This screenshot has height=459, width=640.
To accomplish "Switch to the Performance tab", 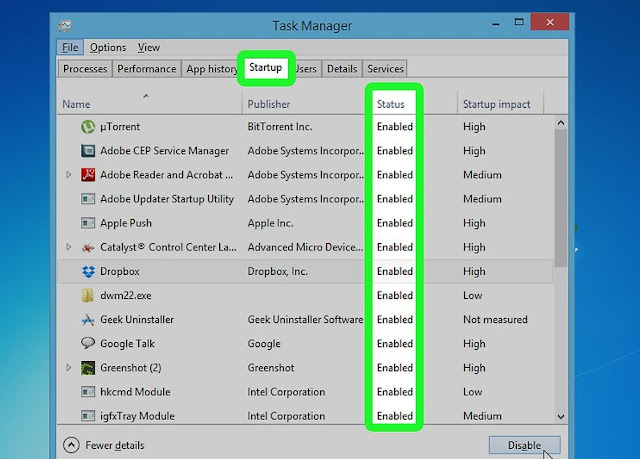I will 146,69.
